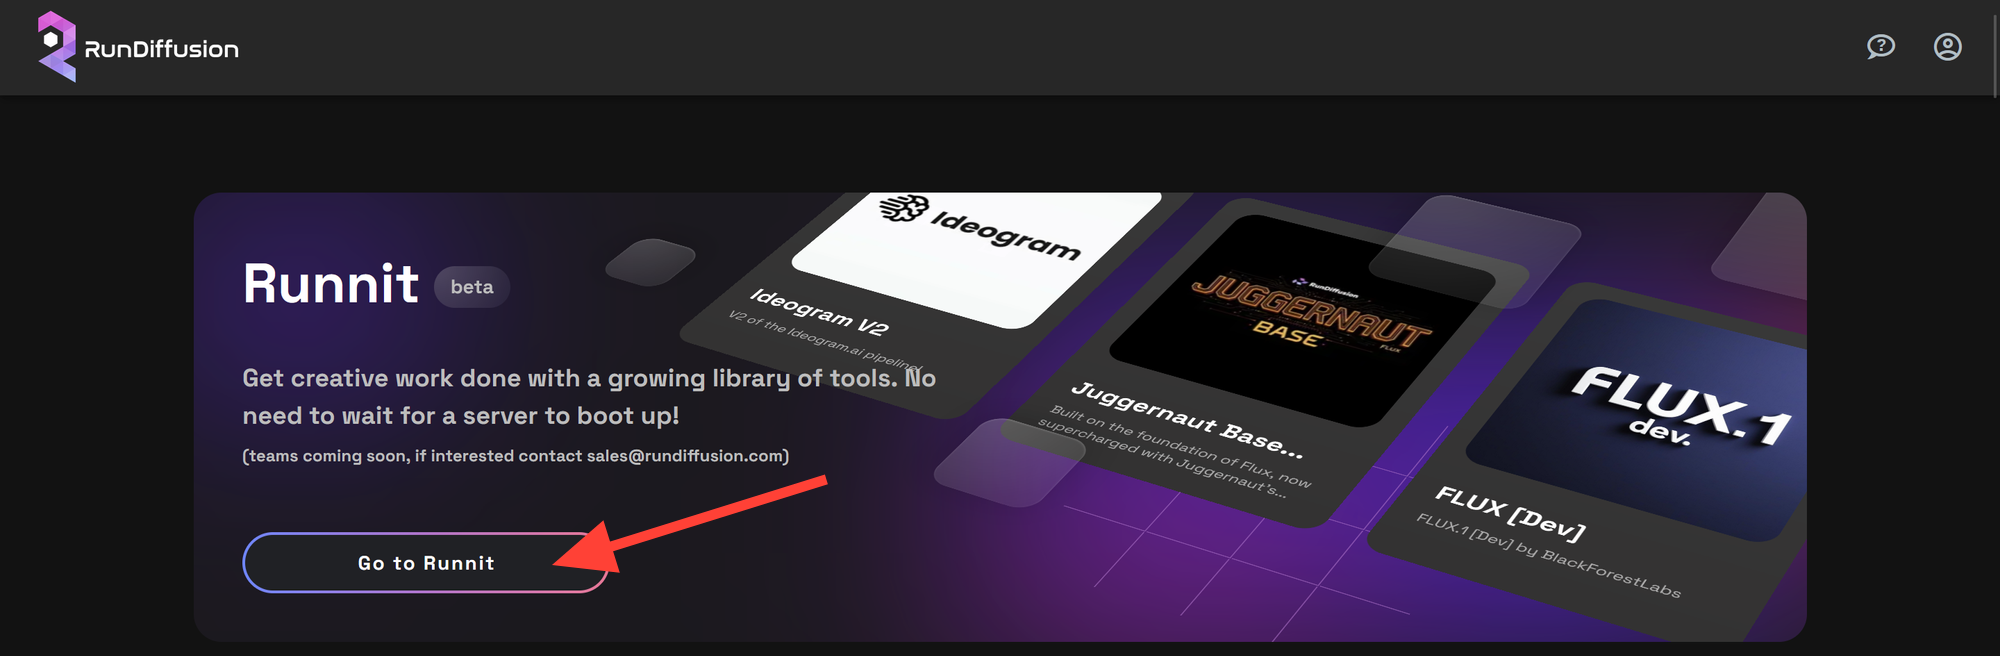The image size is (2000, 656).
Task: Open the help chat icon
Action: click(x=1881, y=47)
